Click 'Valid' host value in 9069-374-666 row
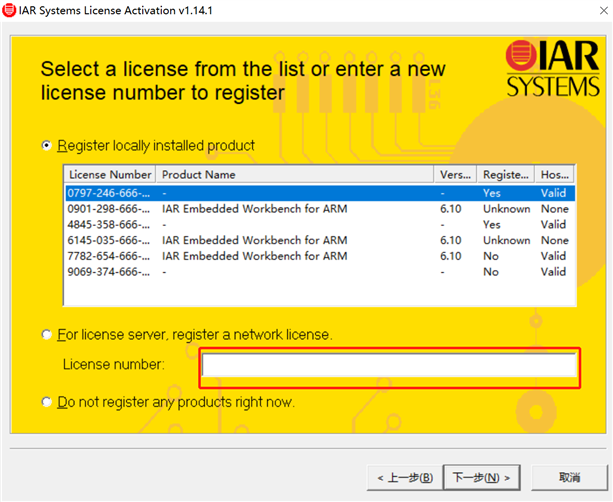This screenshot has width=613, height=502. click(553, 272)
